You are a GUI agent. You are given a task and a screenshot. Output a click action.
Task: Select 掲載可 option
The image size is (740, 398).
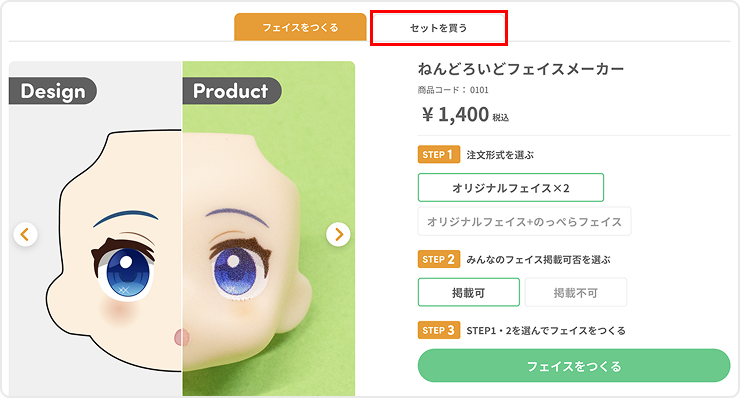click(x=469, y=293)
